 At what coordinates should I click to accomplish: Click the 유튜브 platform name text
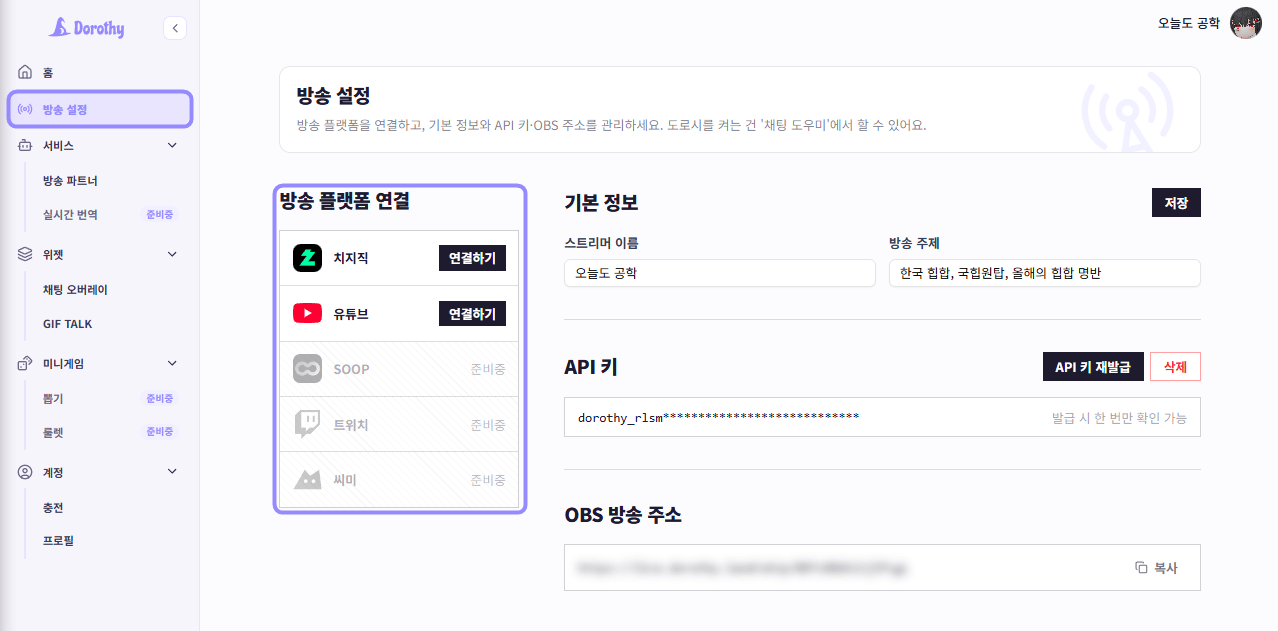(x=351, y=314)
